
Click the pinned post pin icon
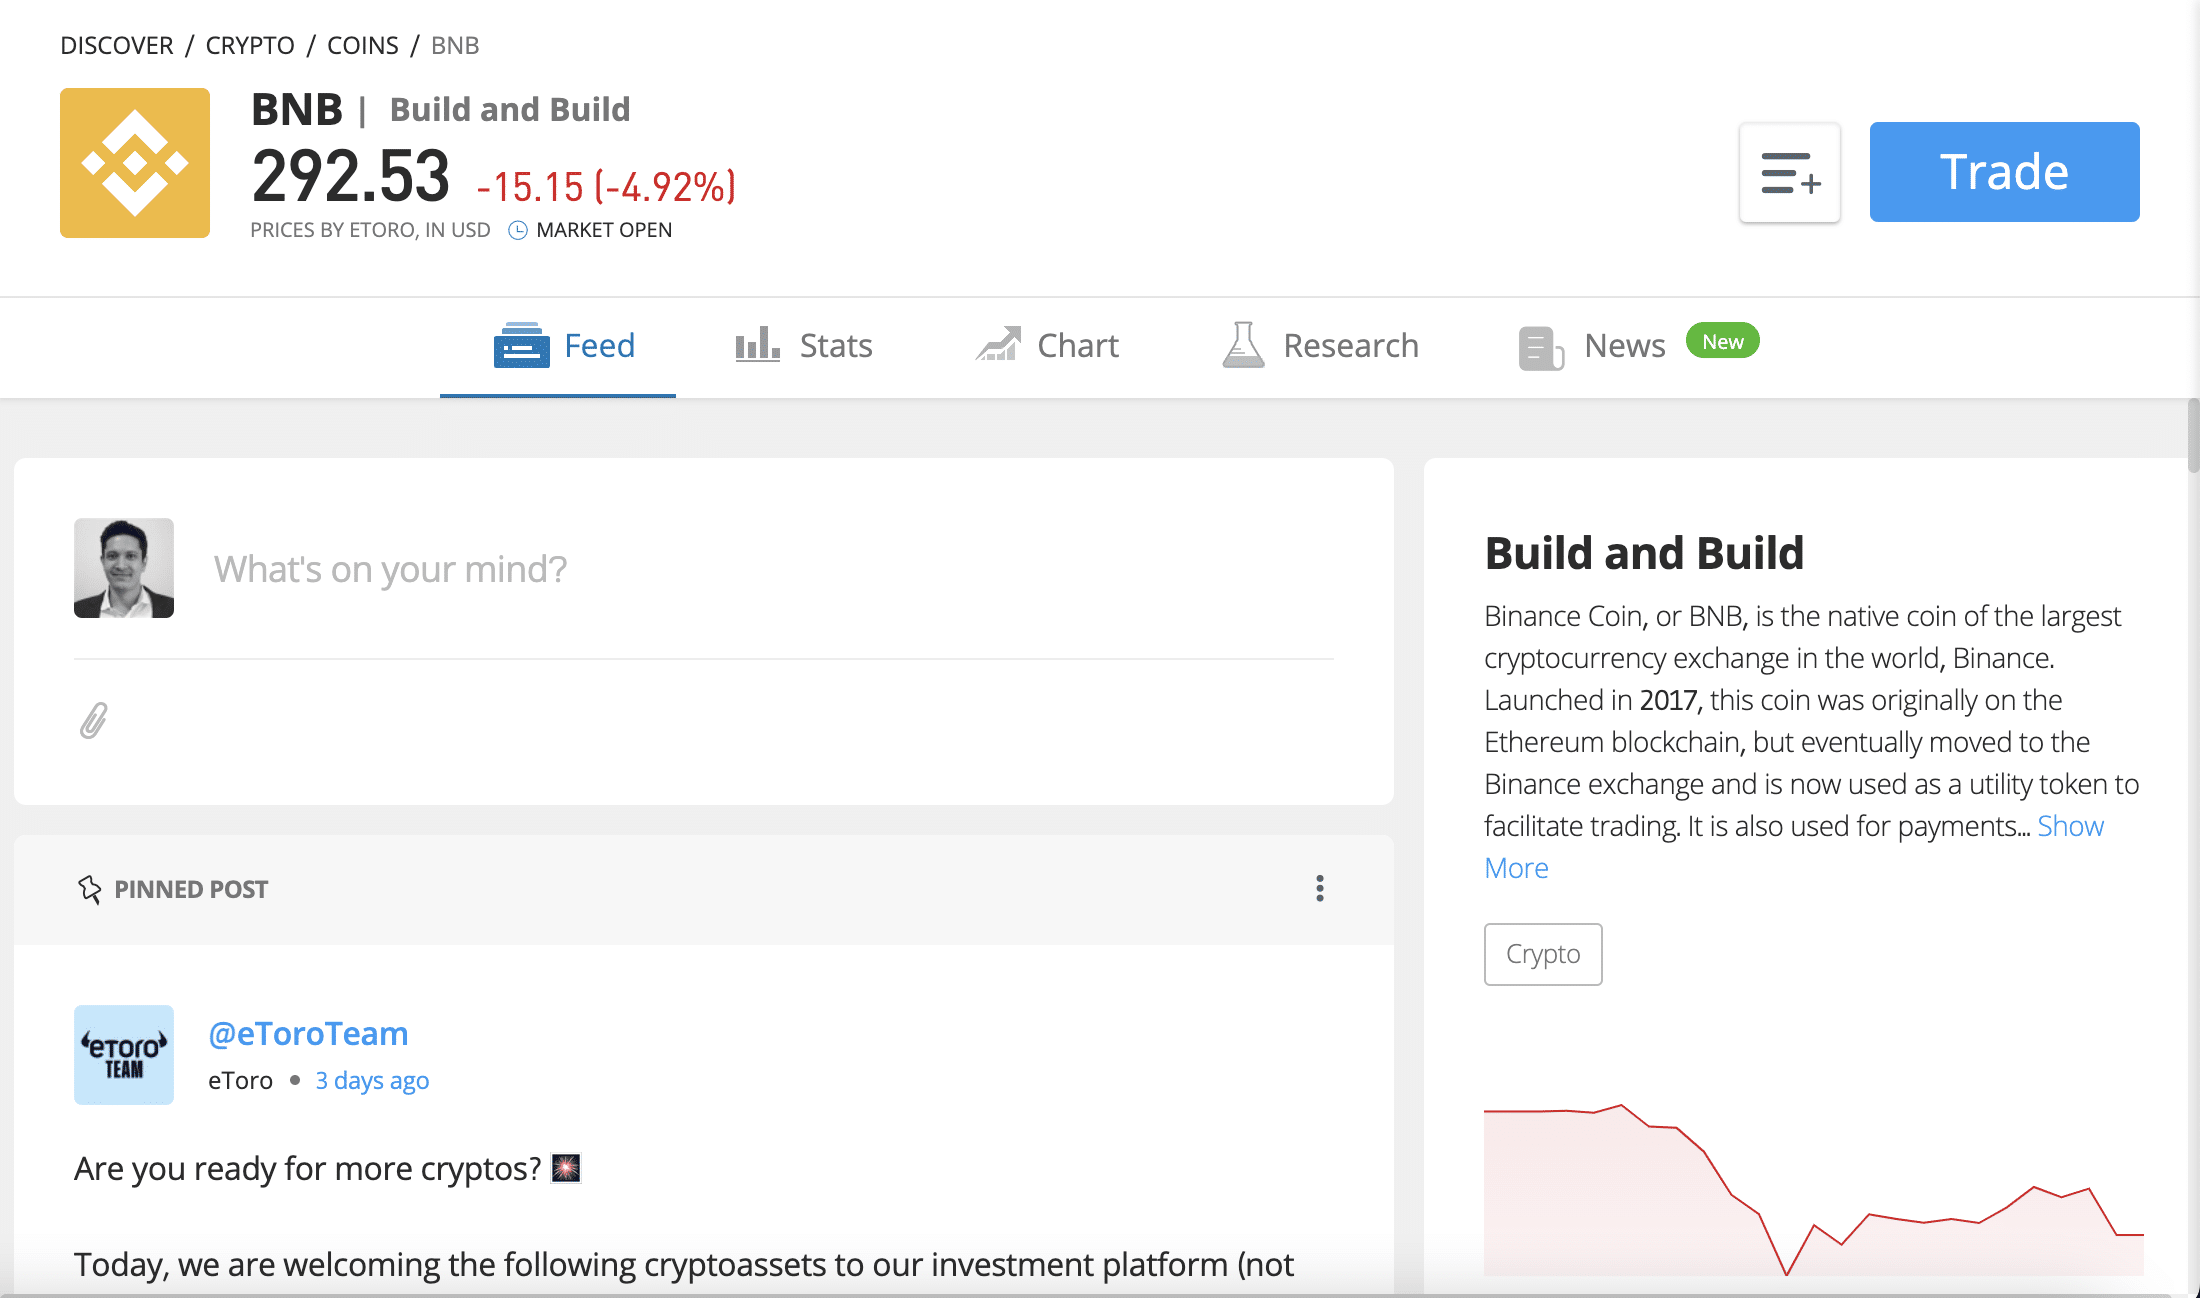tap(90, 889)
